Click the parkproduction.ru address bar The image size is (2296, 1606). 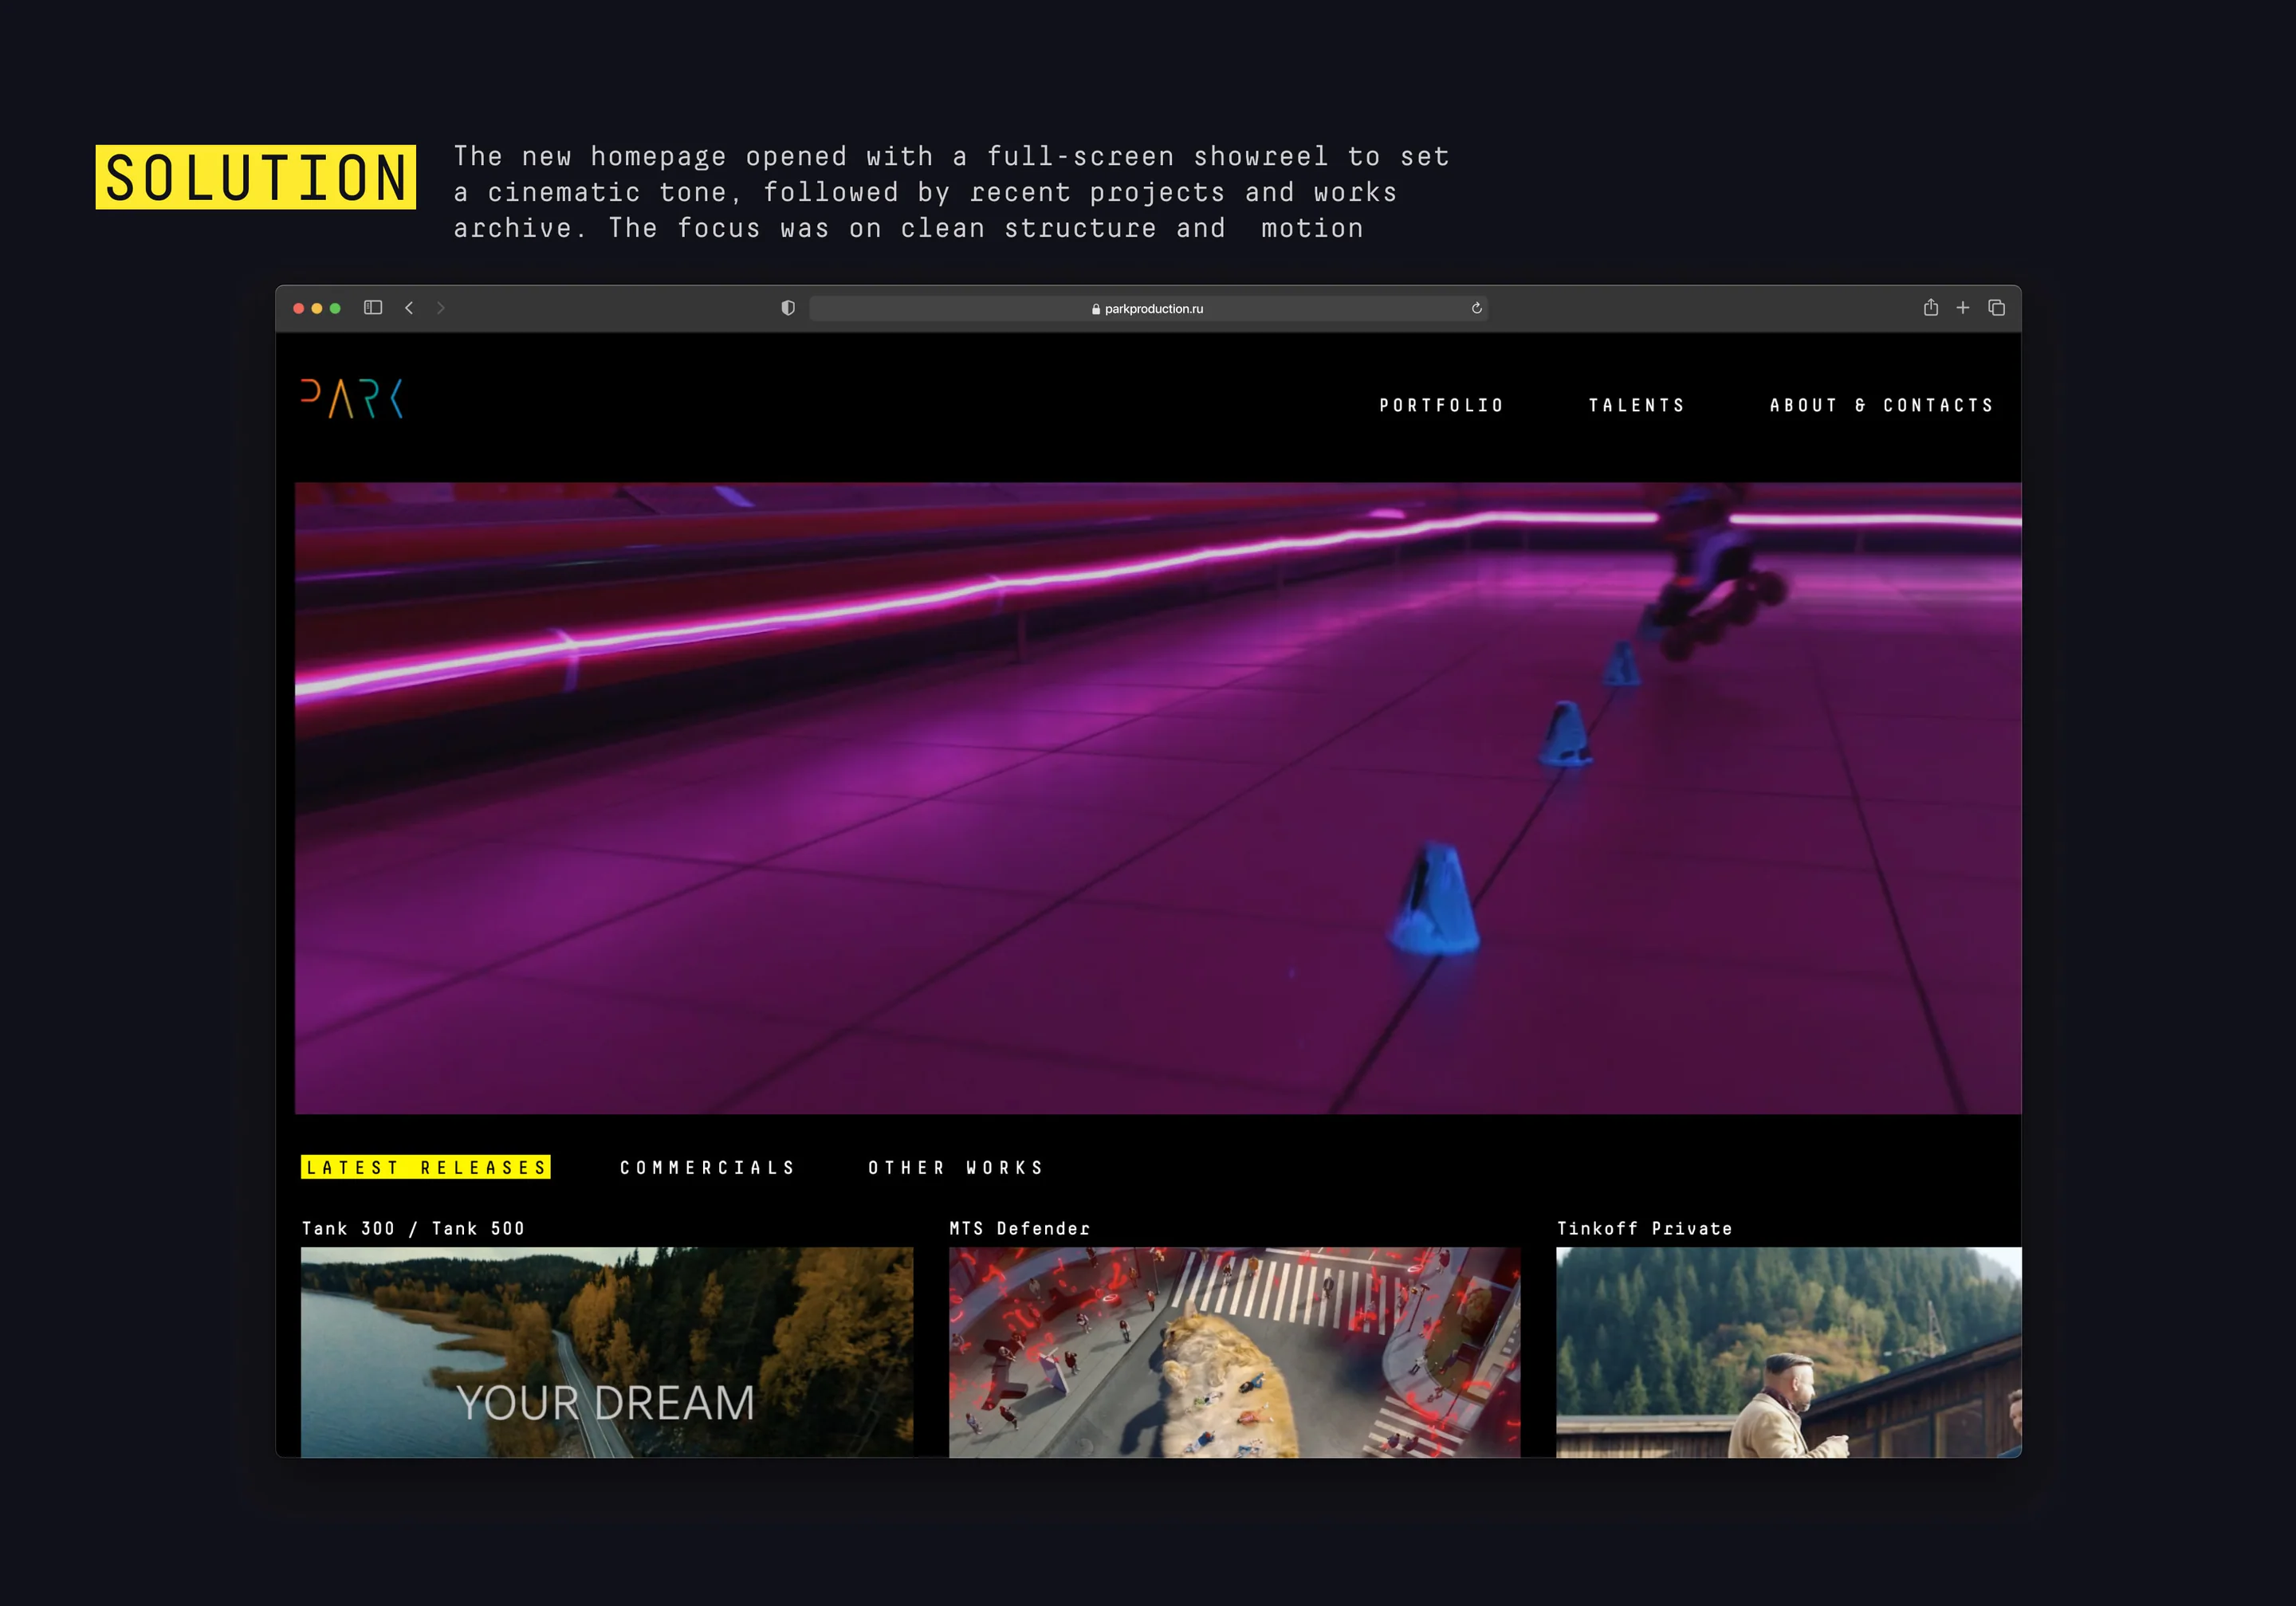[x=1148, y=309]
